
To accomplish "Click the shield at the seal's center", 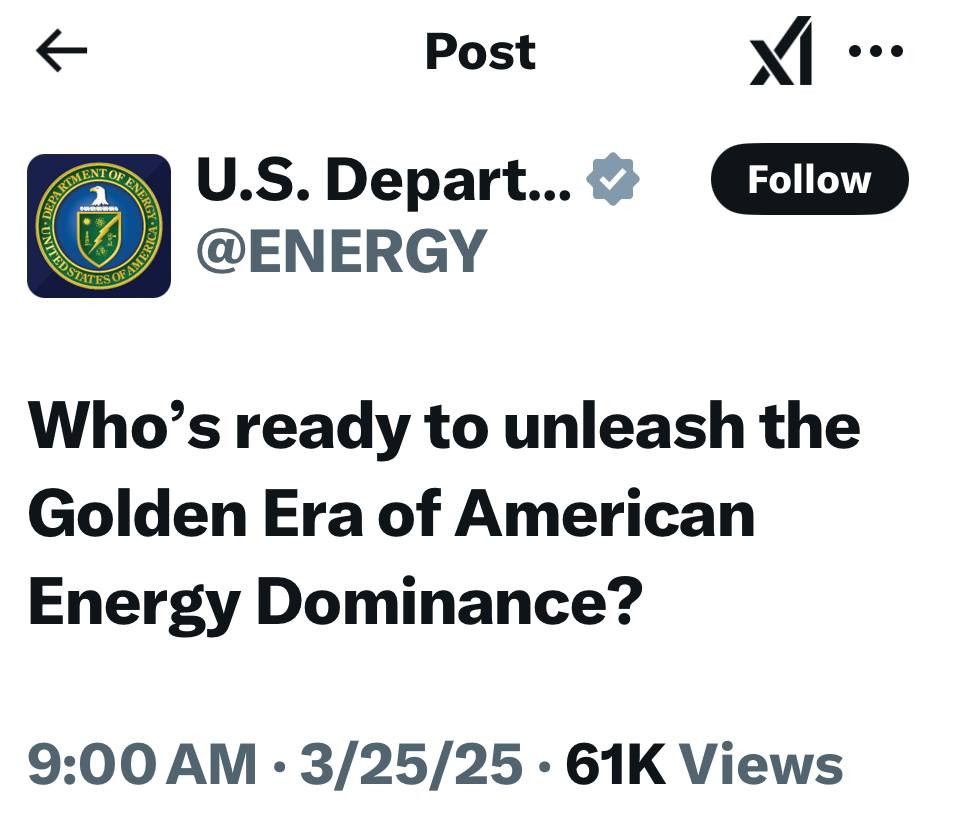I will tap(99, 231).
